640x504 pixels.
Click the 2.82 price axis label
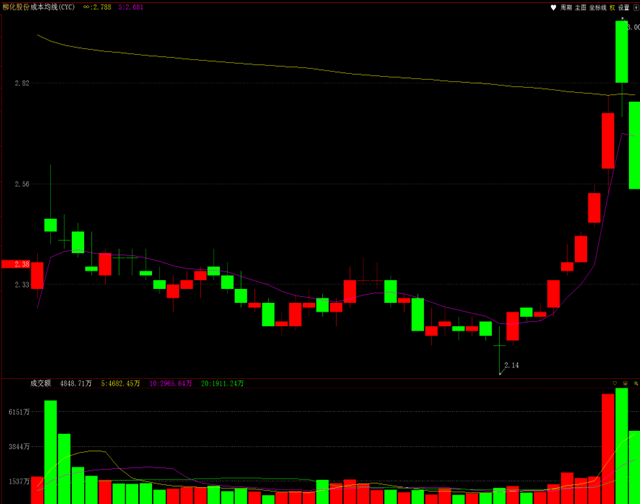[x=22, y=83]
